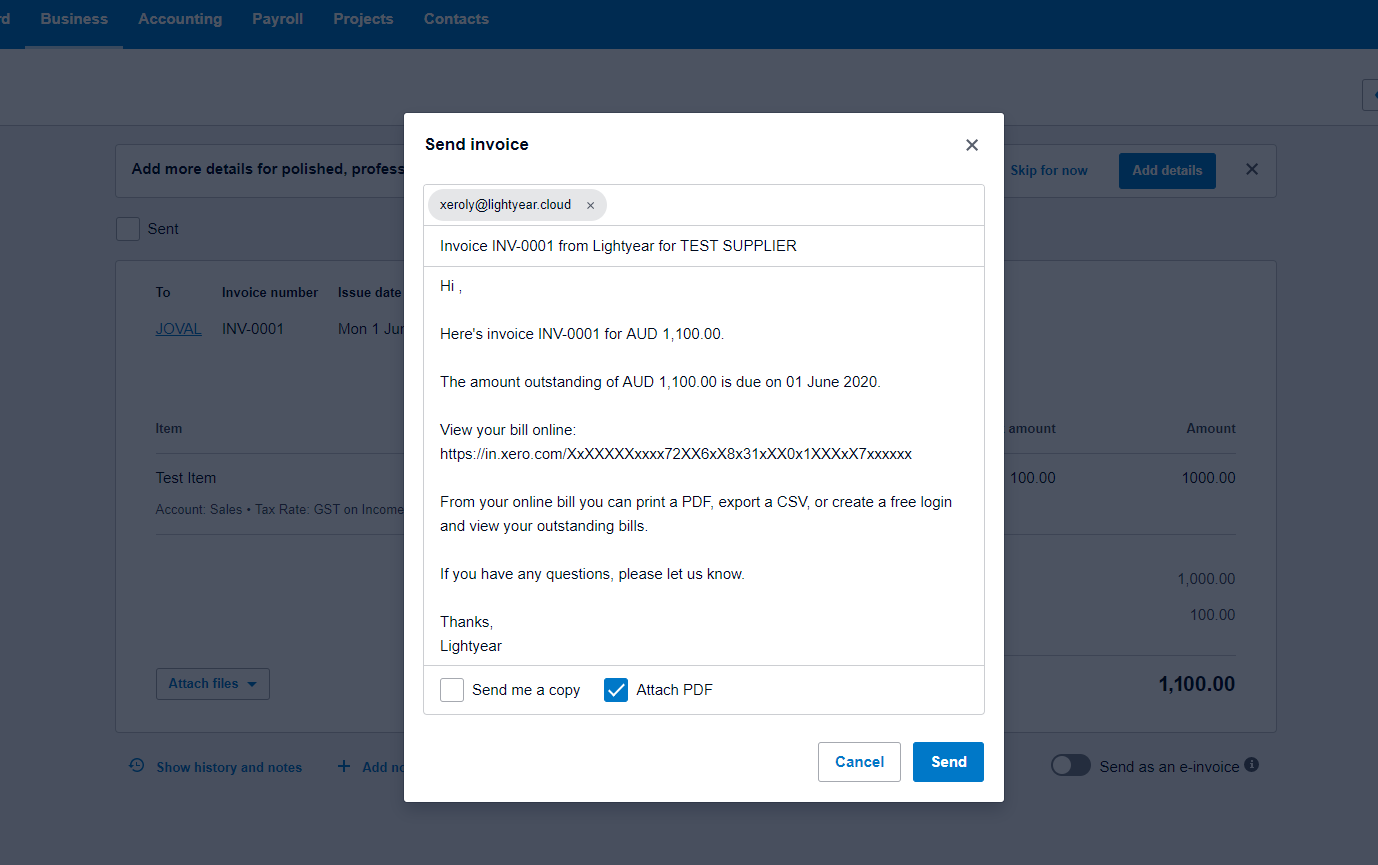Cancel sending the invoice

859,762
